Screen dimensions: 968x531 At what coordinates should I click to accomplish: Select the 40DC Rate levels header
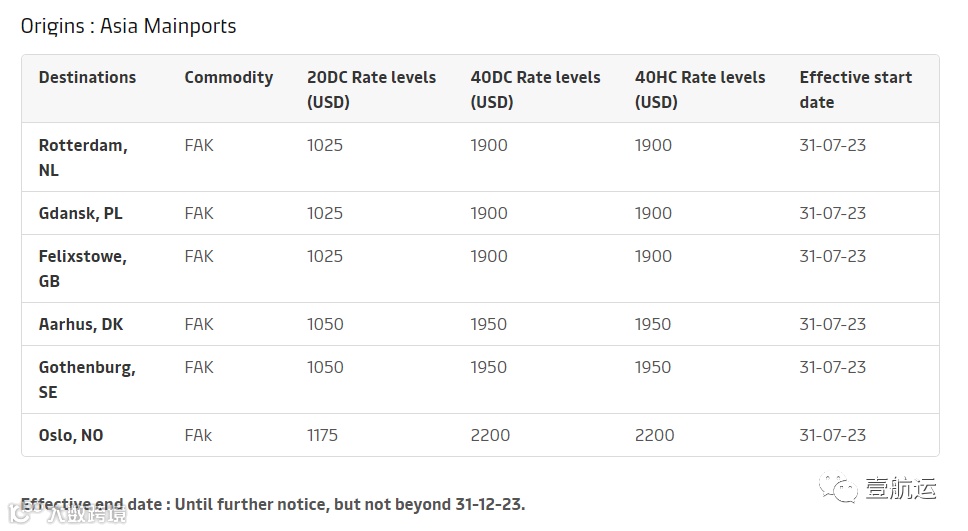(535, 89)
